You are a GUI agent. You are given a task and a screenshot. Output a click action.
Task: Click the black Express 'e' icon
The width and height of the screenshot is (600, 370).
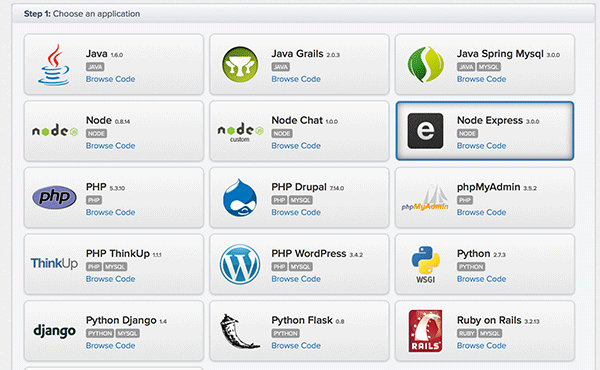pyautogui.click(x=426, y=131)
